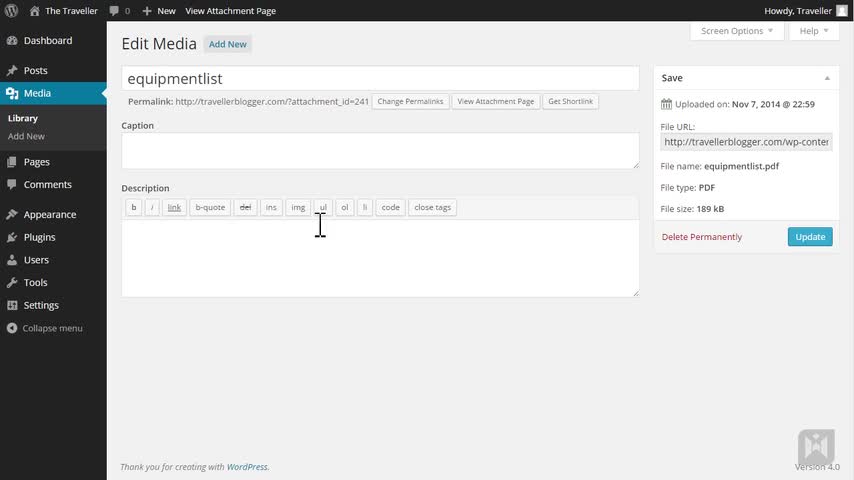
Task: Click the WordPress logo icon
Action: 11,10
